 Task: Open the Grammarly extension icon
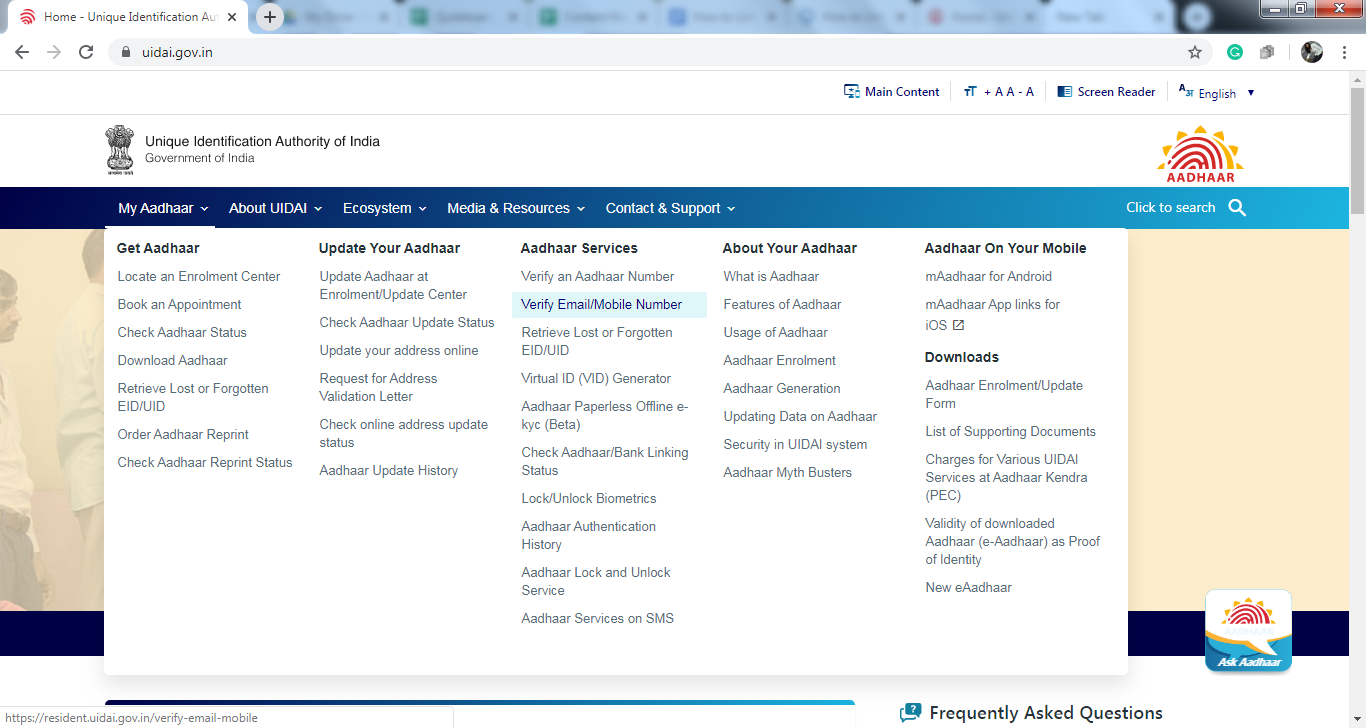pos(1235,52)
